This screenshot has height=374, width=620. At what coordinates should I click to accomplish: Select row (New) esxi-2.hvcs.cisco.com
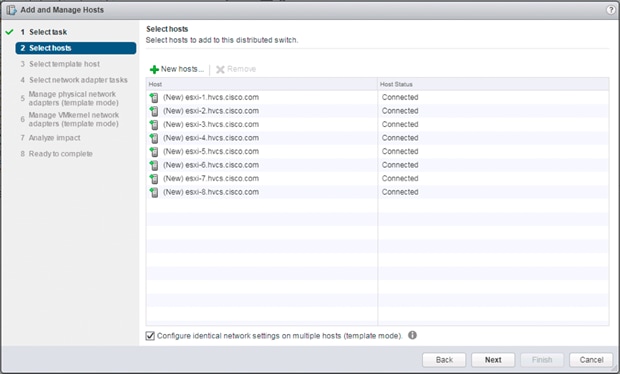coord(378,111)
